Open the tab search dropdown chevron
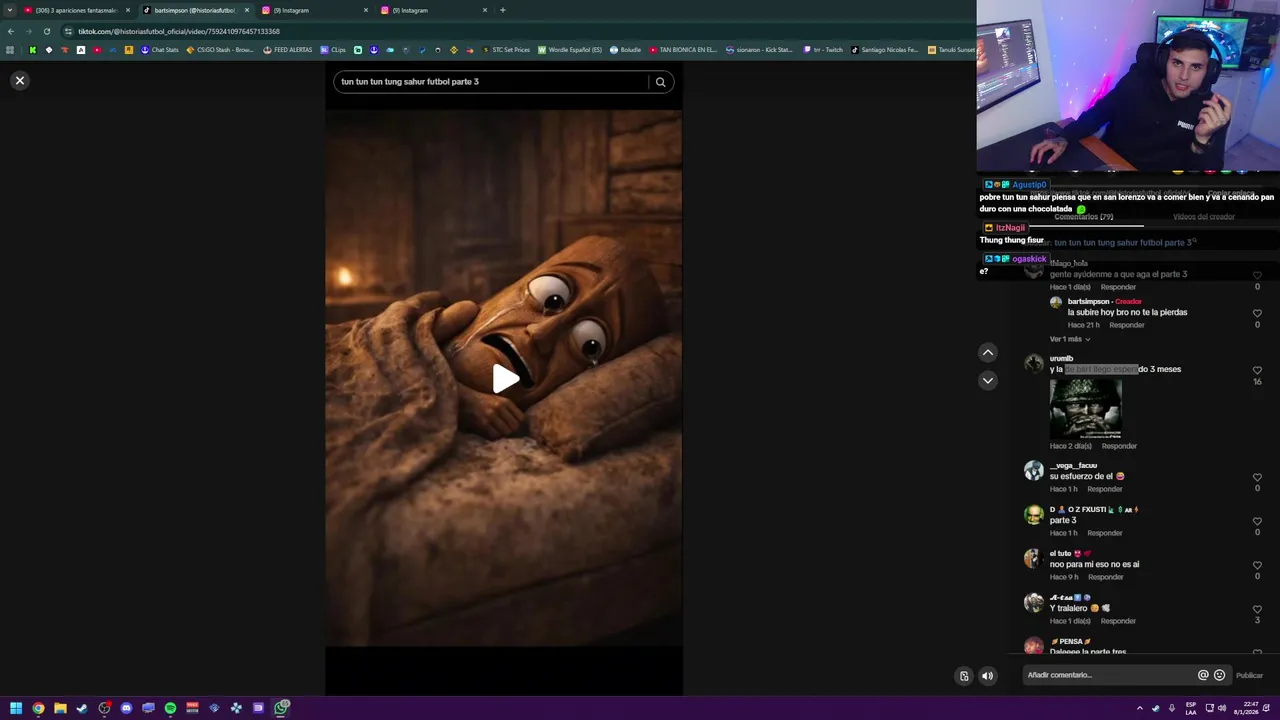Image resolution: width=1280 pixels, height=720 pixels. click(x=9, y=10)
